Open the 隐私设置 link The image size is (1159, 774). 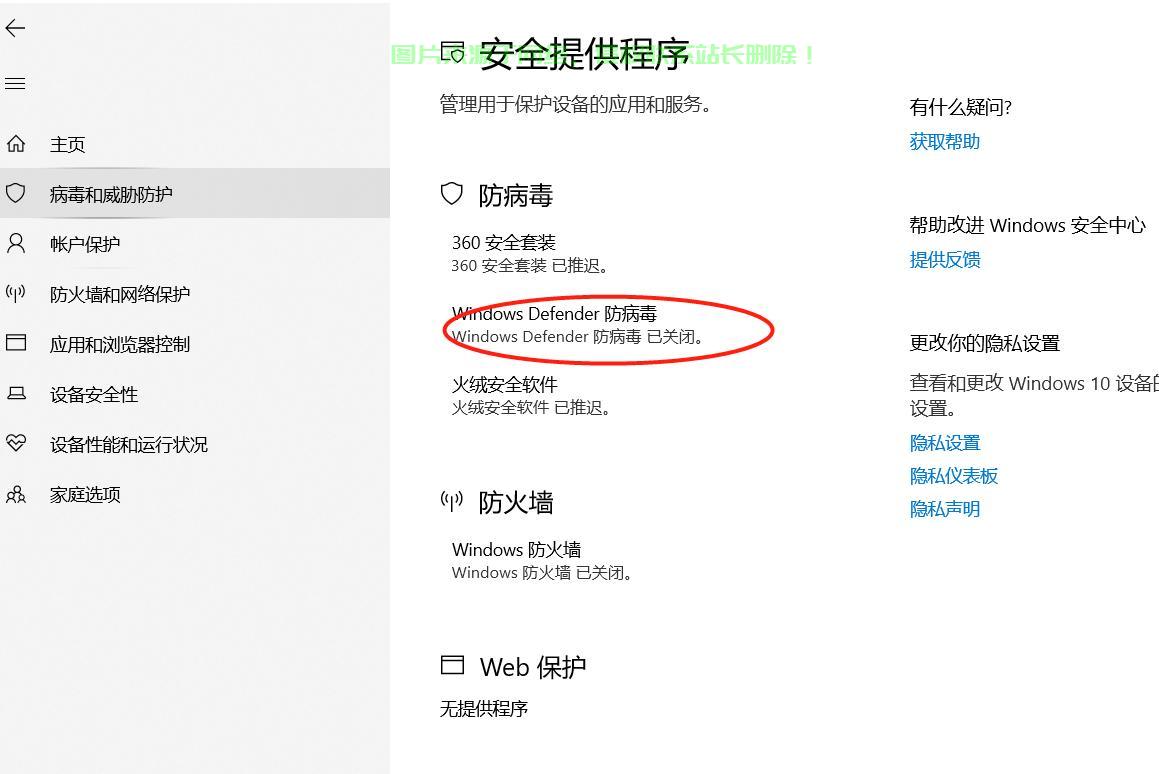(x=945, y=443)
